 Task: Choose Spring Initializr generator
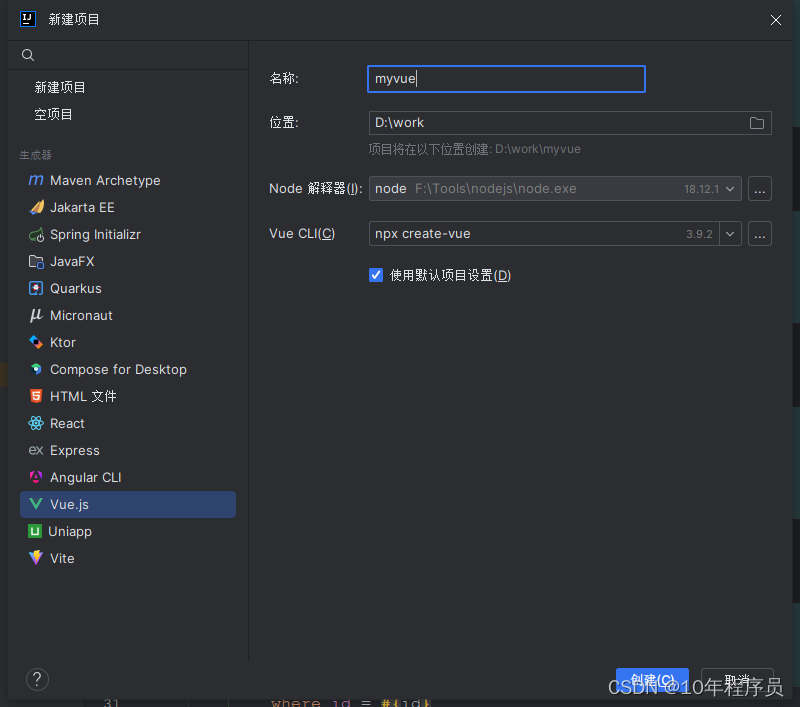pos(128,235)
